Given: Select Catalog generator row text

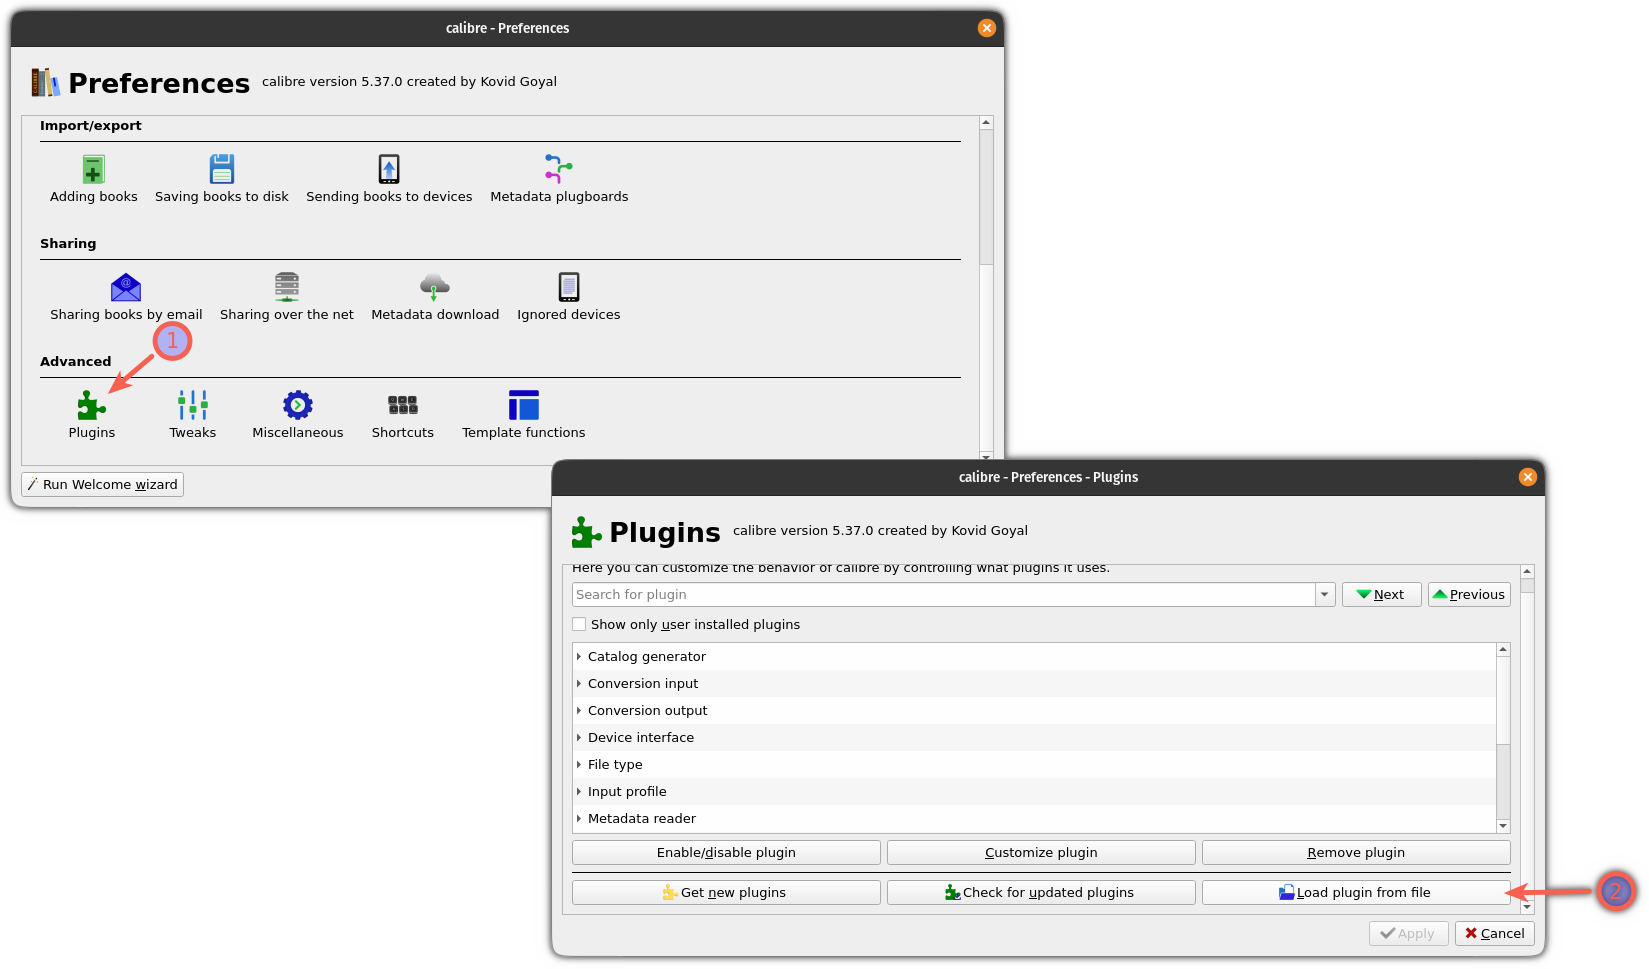Looking at the screenshot, I should click(x=646, y=656).
